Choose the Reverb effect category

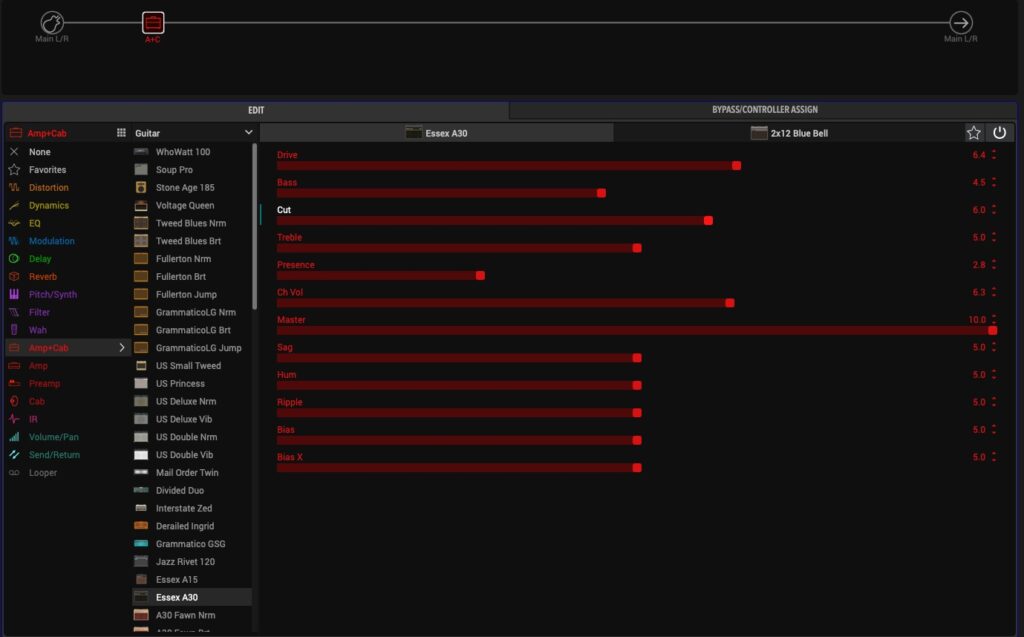pos(43,277)
